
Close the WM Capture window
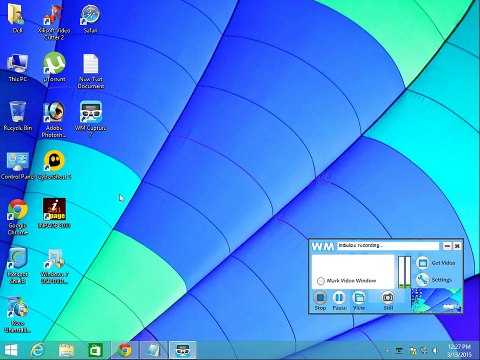click(x=457, y=246)
